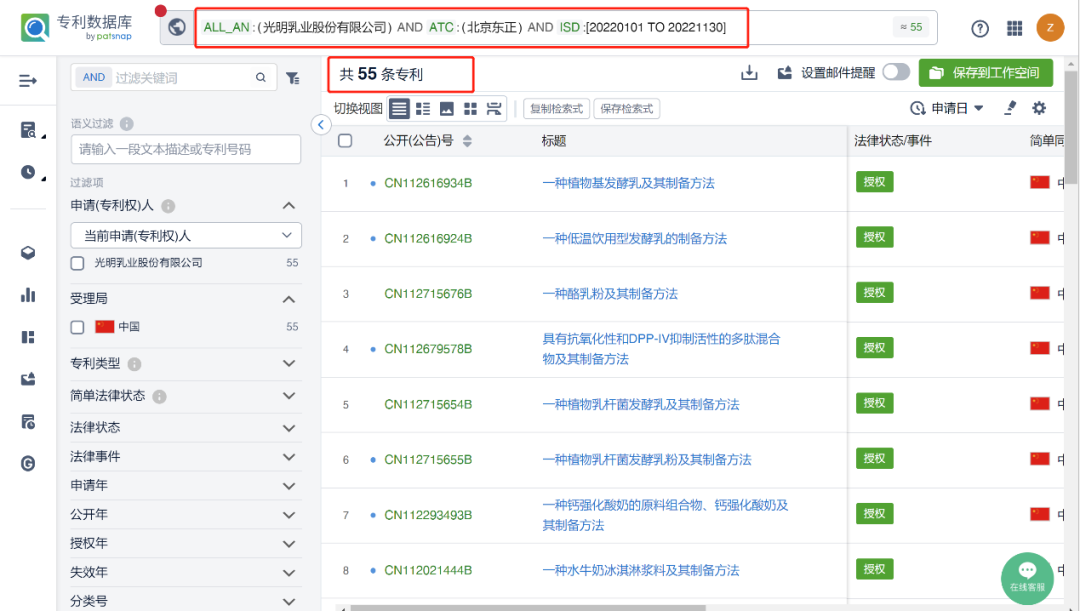Viewport: 1080px width, 611px height.
Task: Click the 复制检索式 button
Action: coord(557,109)
